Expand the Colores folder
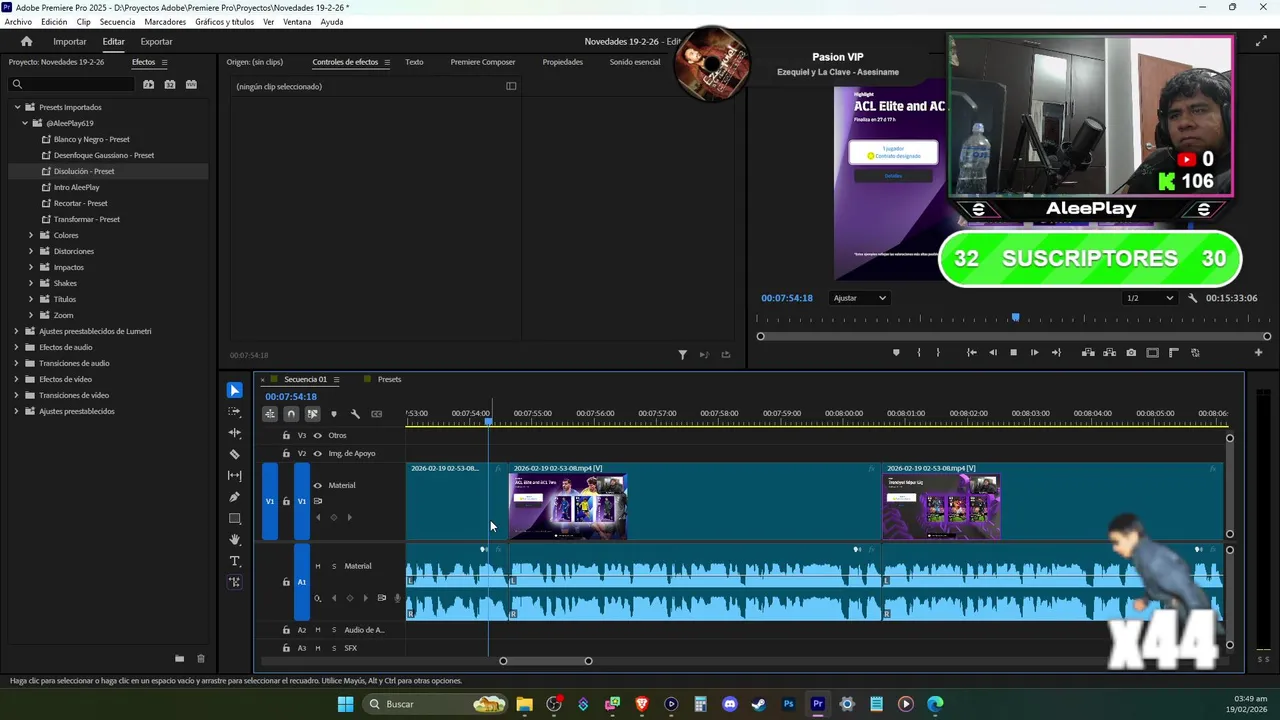Viewport: 1280px width, 720px height. 31,235
